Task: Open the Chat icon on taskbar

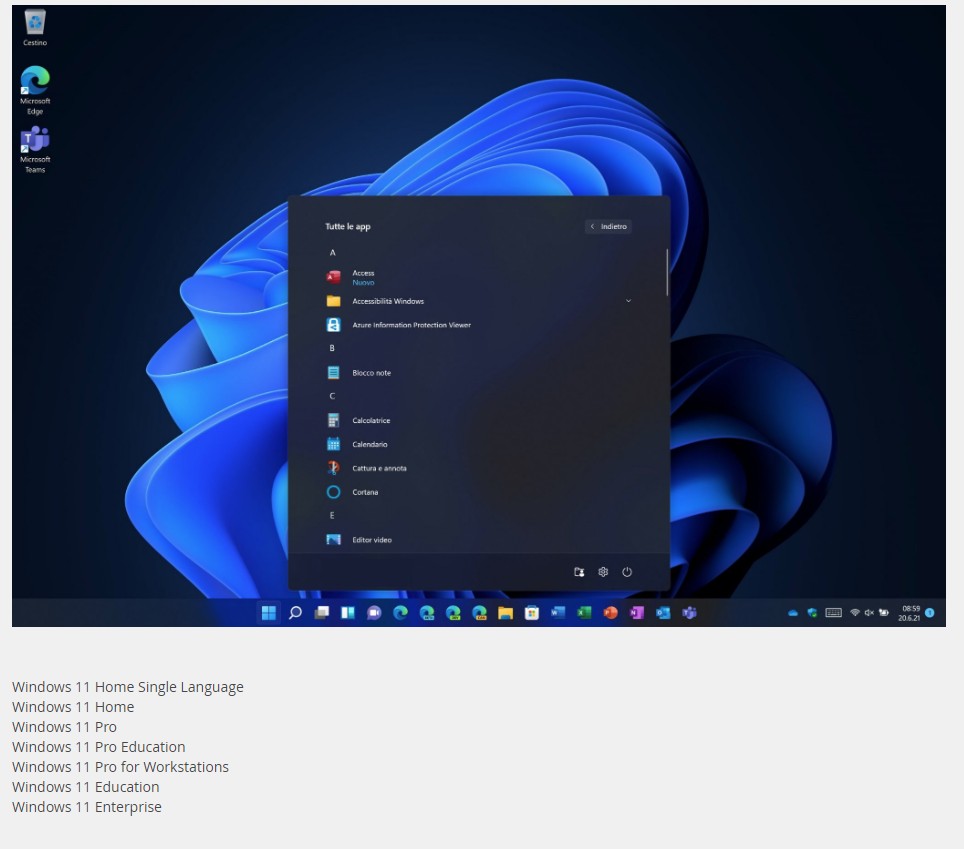Action: 374,613
